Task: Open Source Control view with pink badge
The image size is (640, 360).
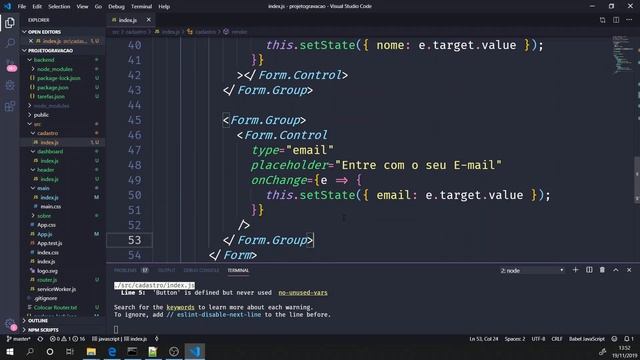Action: tap(10, 64)
